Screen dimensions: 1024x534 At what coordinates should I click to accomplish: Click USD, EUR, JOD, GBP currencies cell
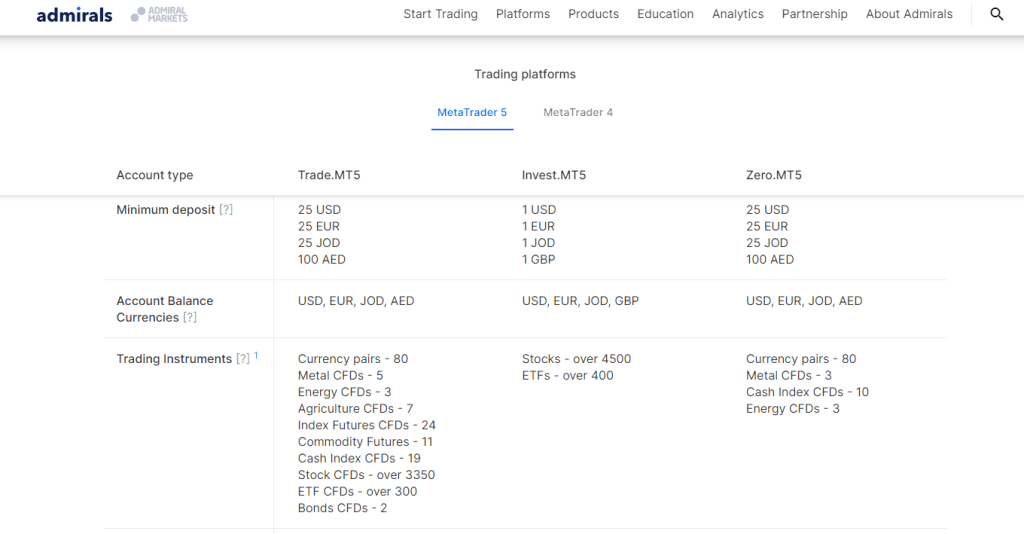click(581, 301)
